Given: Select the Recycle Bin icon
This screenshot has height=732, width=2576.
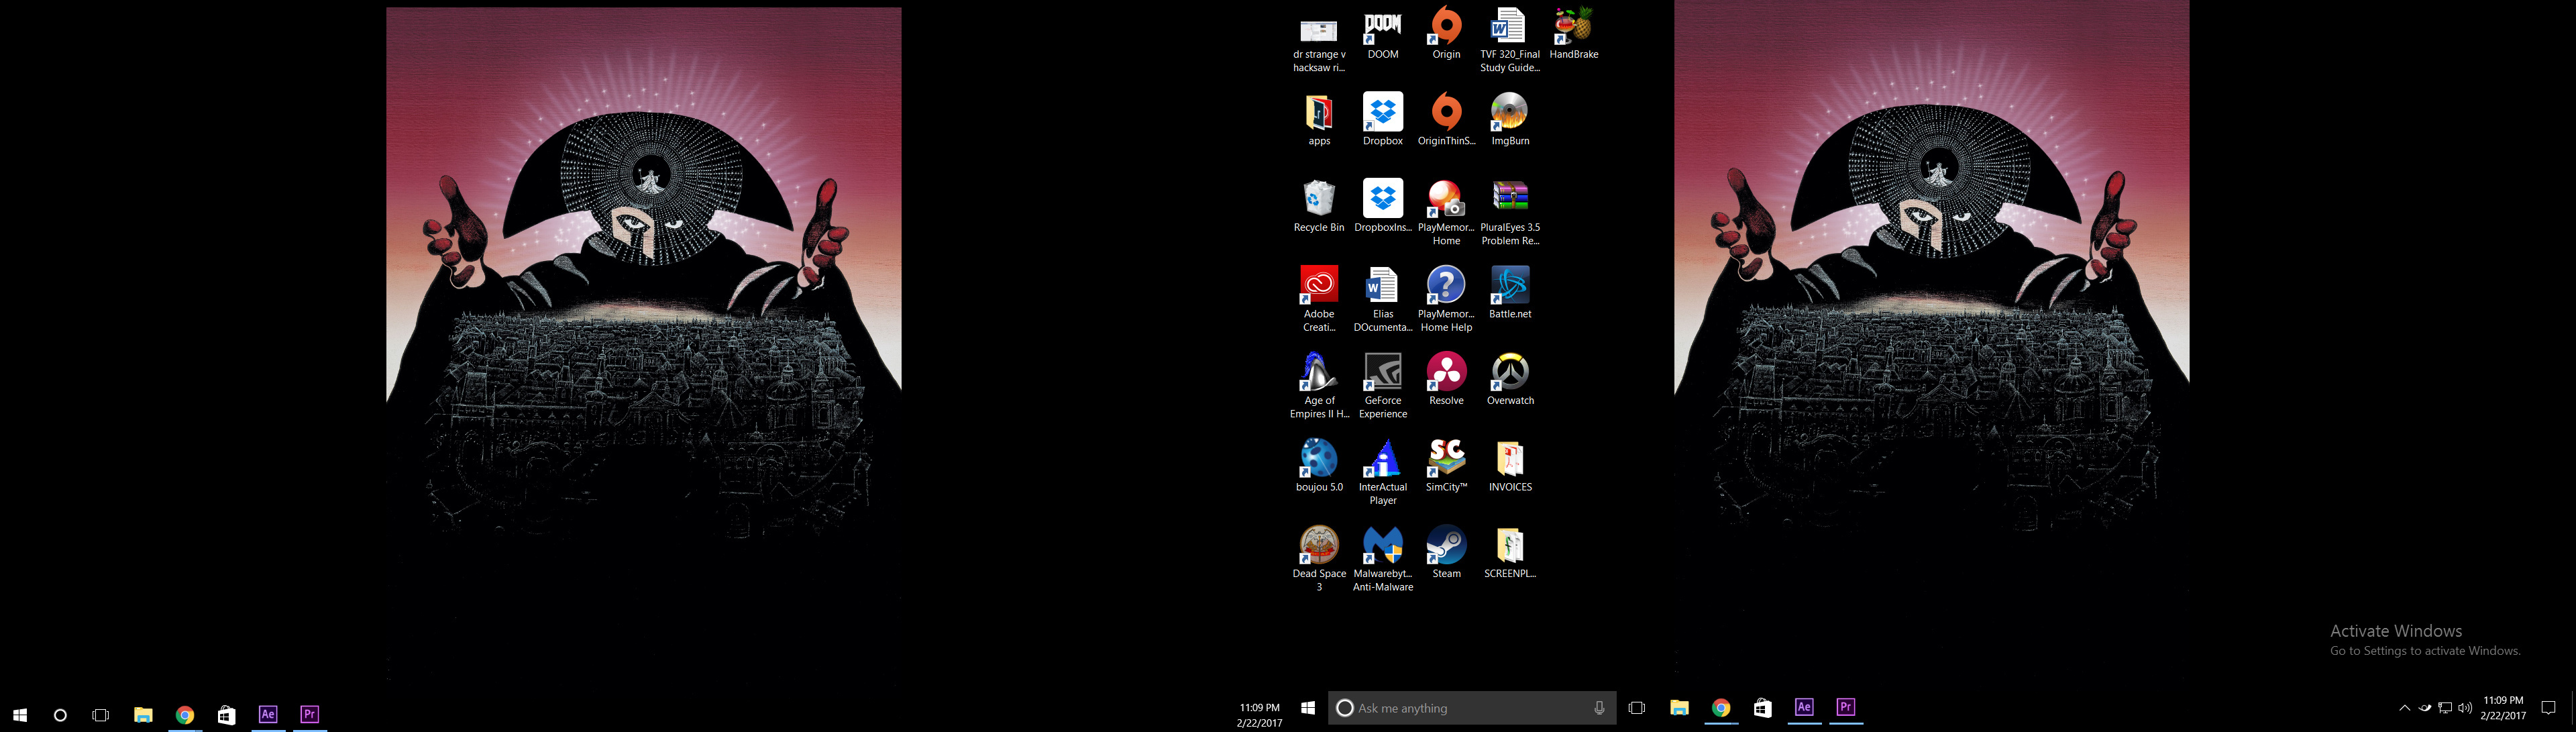Looking at the screenshot, I should coord(1319,206).
